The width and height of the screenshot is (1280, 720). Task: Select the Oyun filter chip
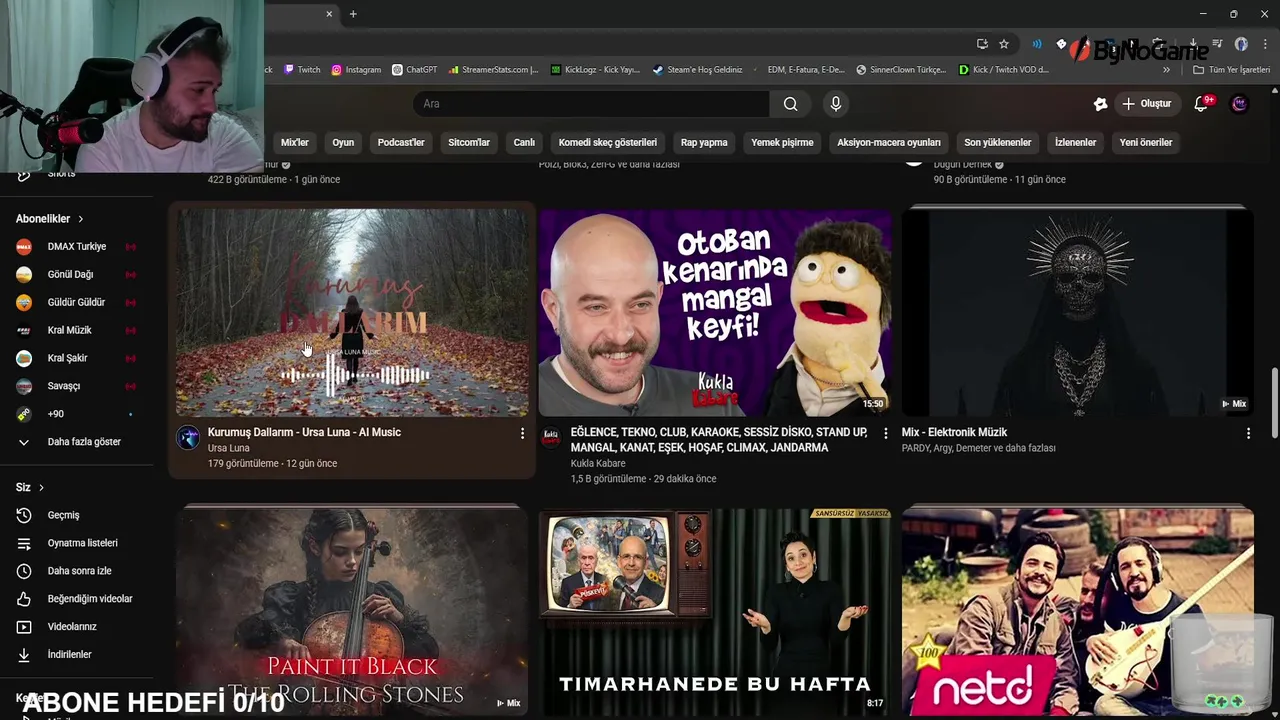(343, 143)
